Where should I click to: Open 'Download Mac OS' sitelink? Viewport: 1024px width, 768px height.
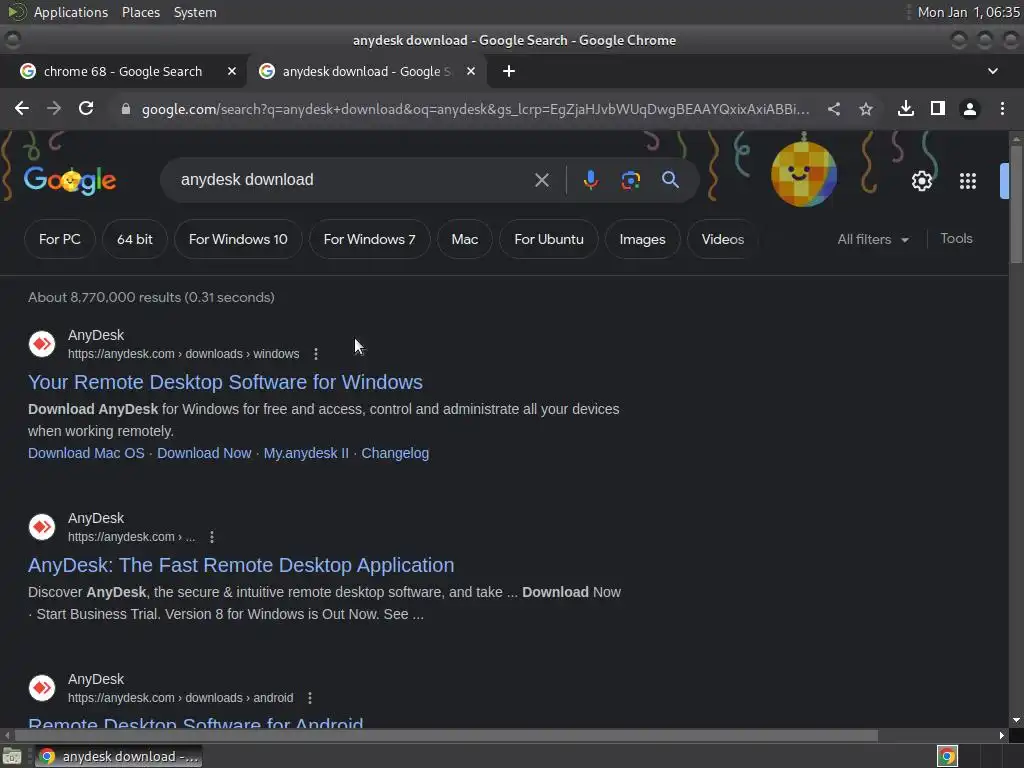pos(86,453)
